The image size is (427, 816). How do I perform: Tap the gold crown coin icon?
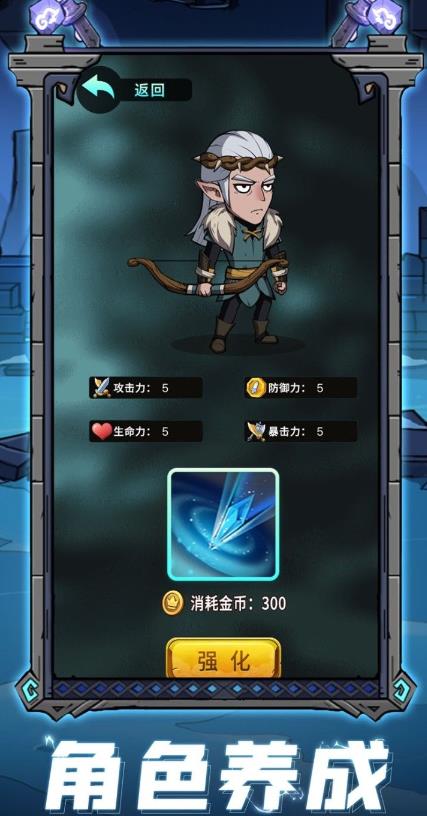(172, 604)
